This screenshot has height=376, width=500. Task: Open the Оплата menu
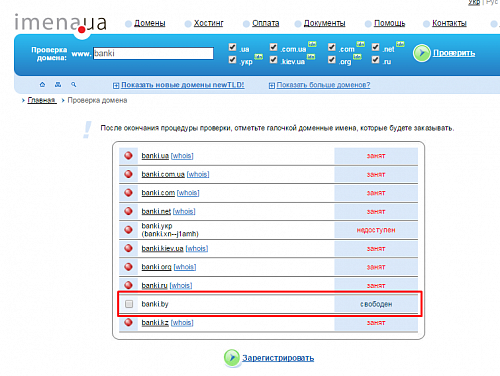click(x=265, y=23)
